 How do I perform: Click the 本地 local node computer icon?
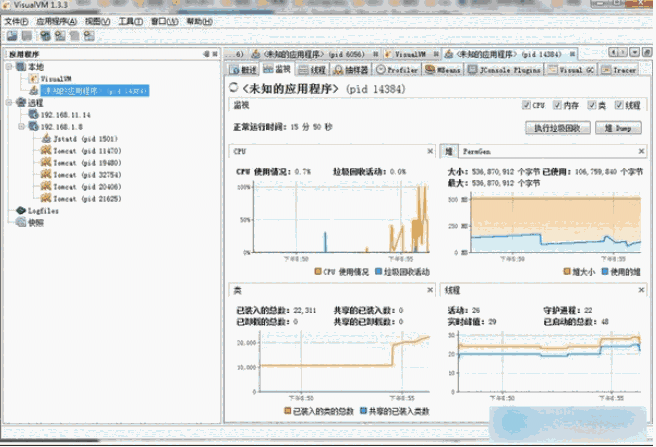21,67
